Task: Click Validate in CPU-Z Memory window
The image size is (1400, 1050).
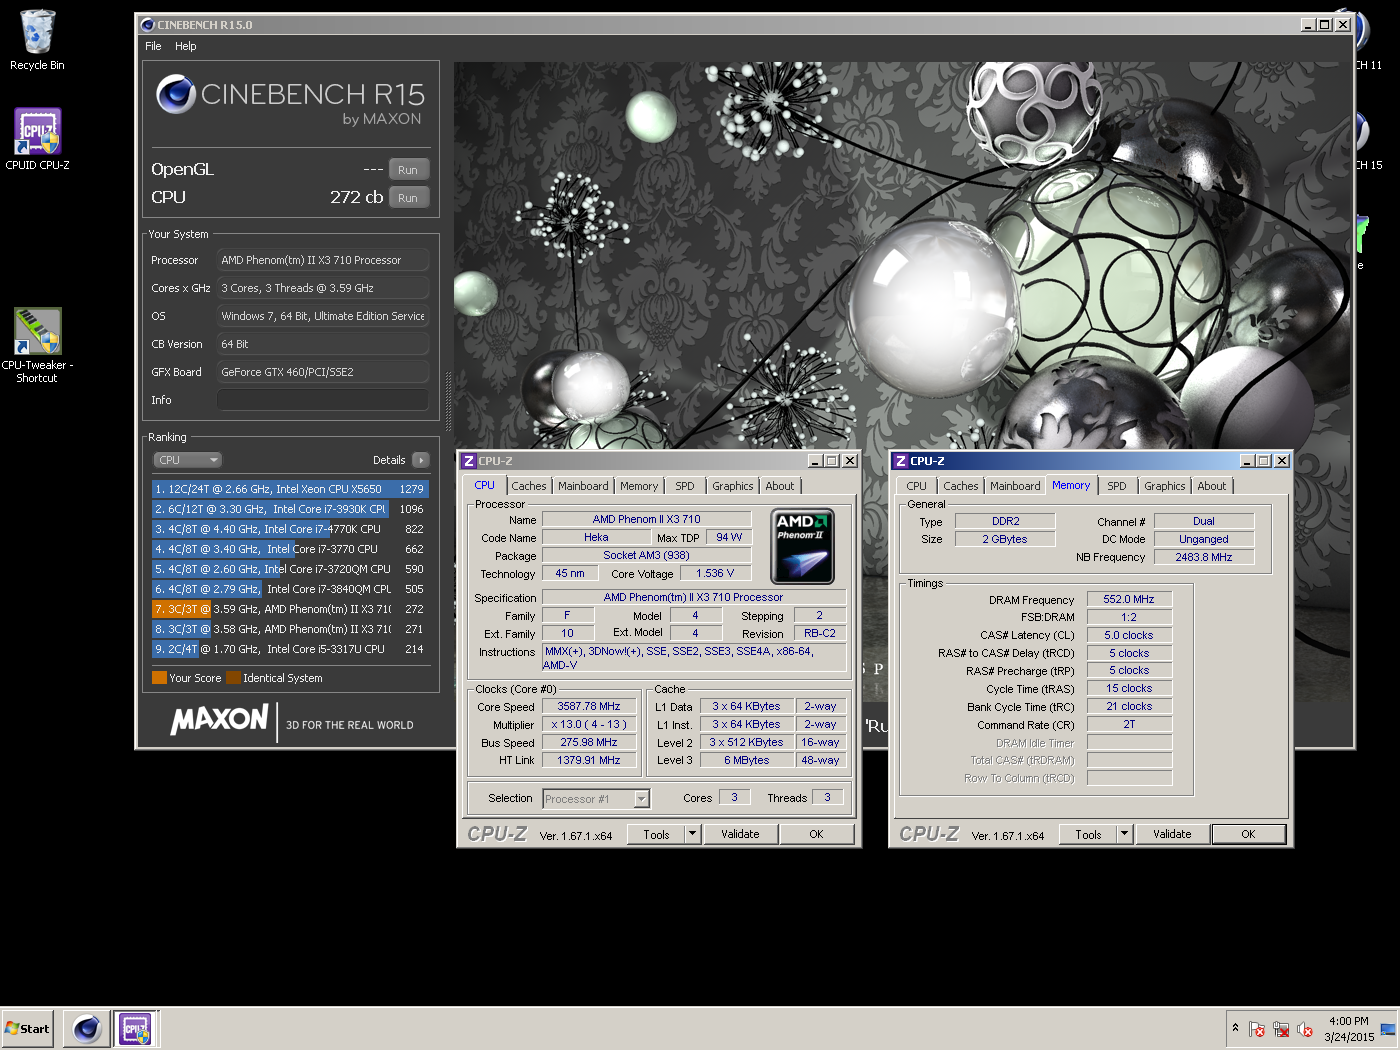Action: click(x=1172, y=834)
